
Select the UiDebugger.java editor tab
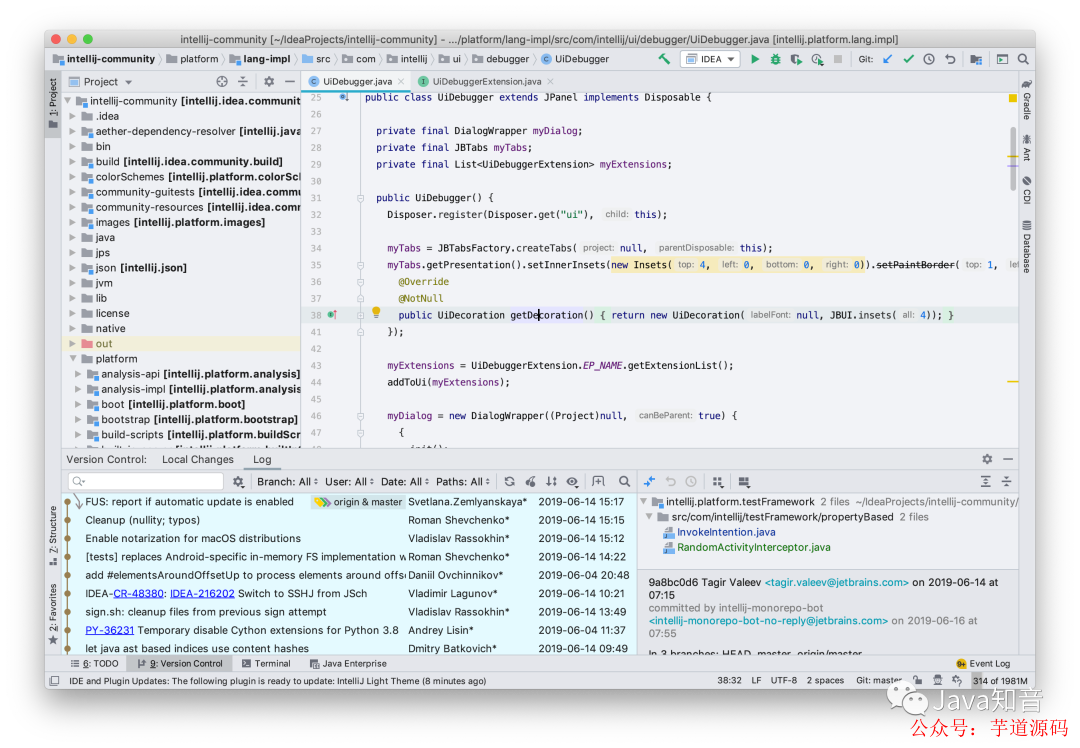point(357,81)
